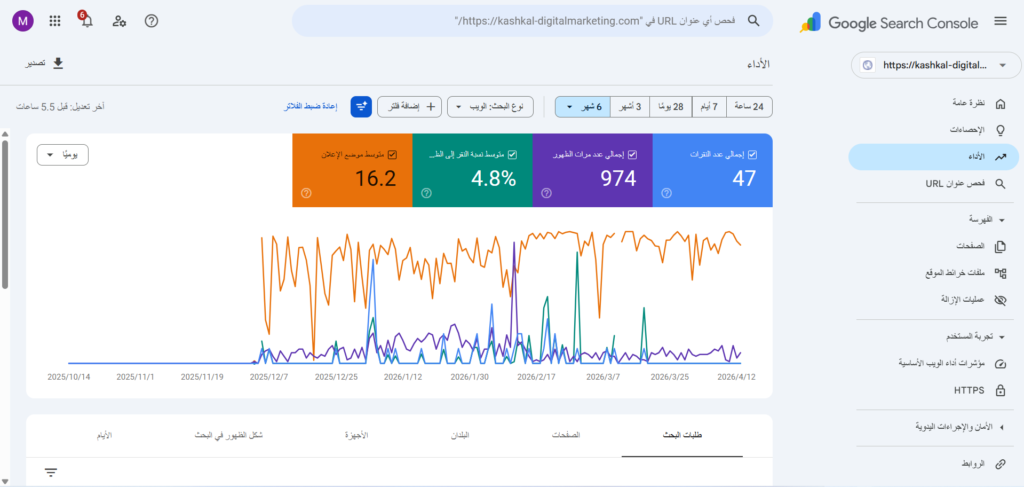Click the help question mark icon
Image resolution: width=1024 pixels, height=487 pixels.
(151, 21)
